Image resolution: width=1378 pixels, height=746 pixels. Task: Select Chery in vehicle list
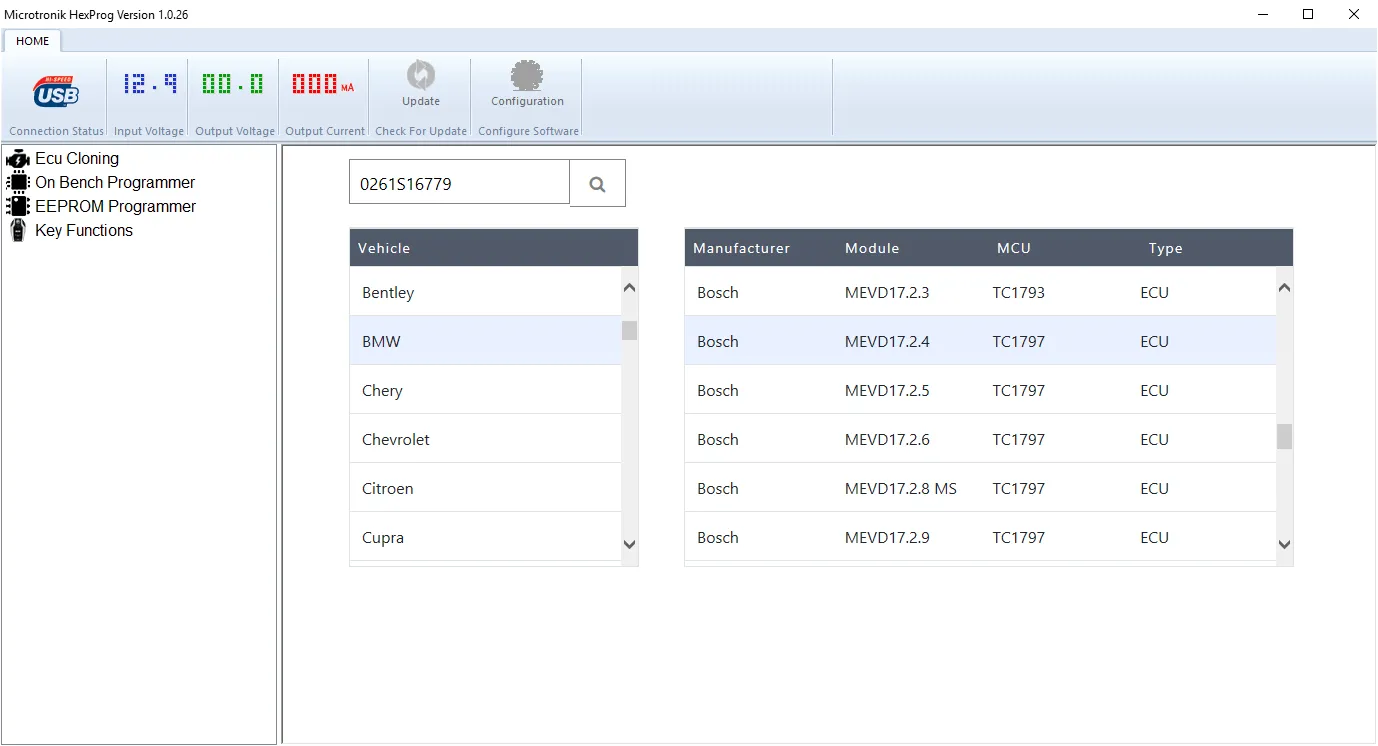[486, 390]
